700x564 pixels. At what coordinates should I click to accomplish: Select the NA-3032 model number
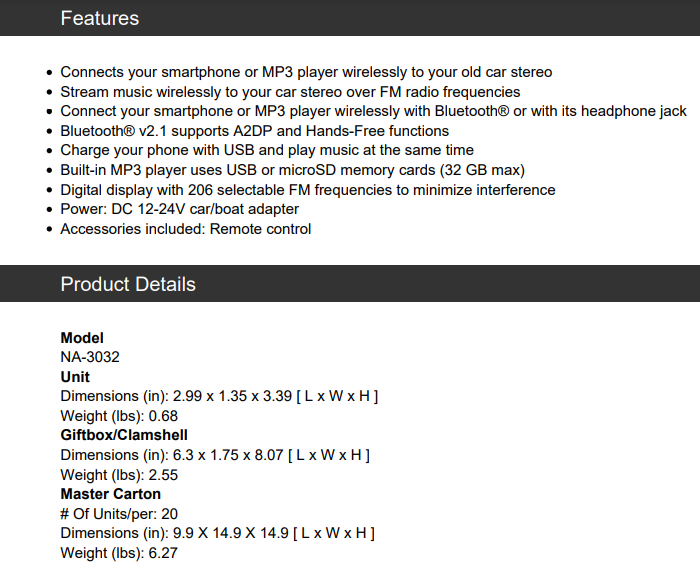click(x=90, y=357)
